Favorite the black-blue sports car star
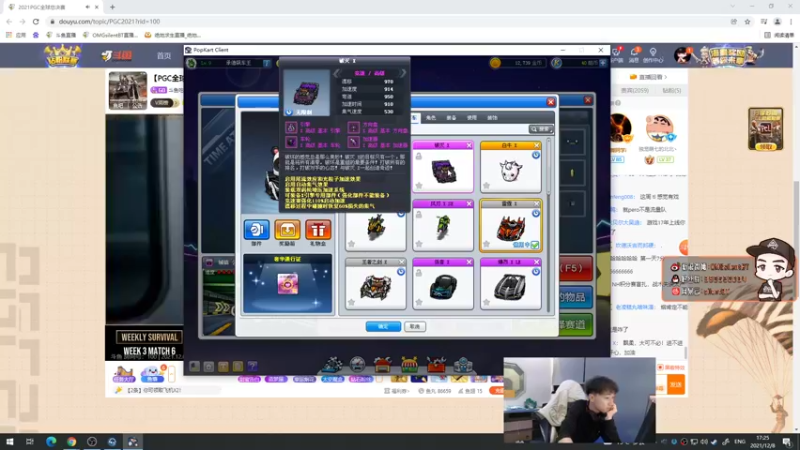 coord(419,303)
